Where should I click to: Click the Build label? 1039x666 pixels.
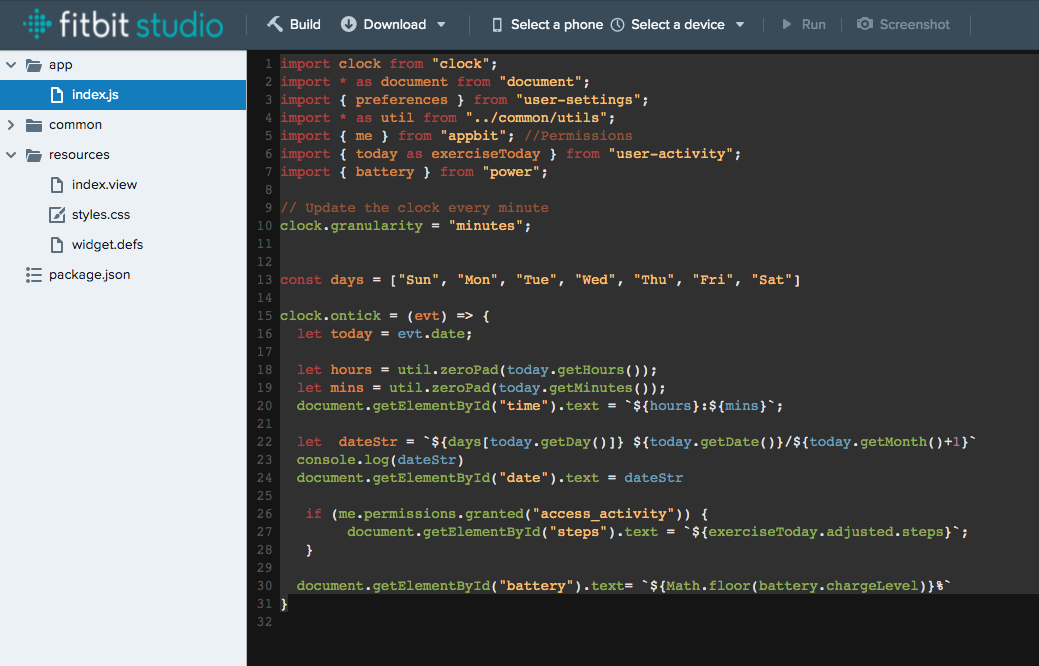(x=305, y=25)
